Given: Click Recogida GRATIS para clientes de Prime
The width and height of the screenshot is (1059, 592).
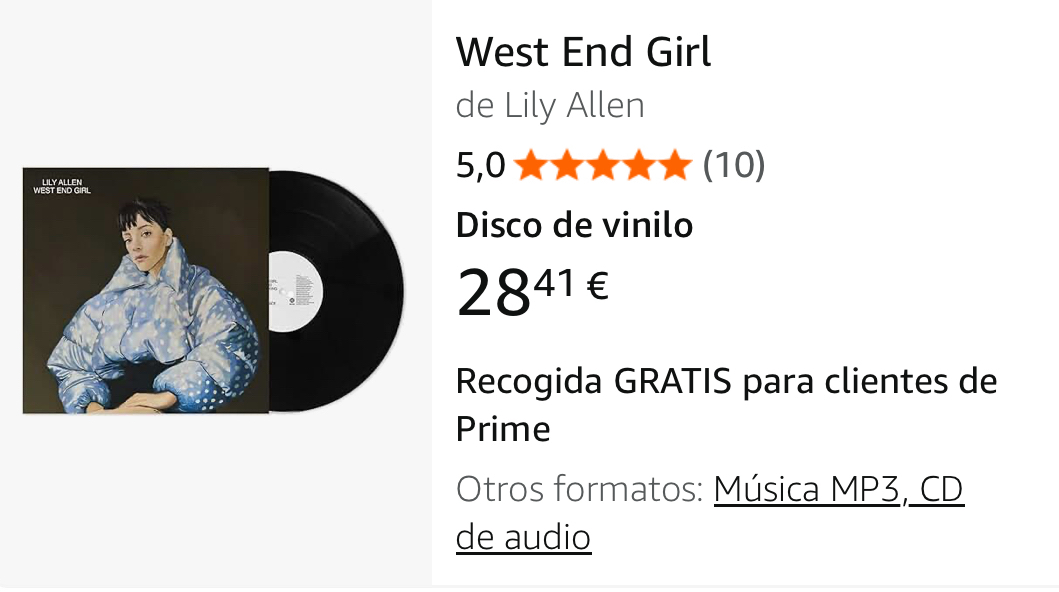Looking at the screenshot, I should click(726, 405).
